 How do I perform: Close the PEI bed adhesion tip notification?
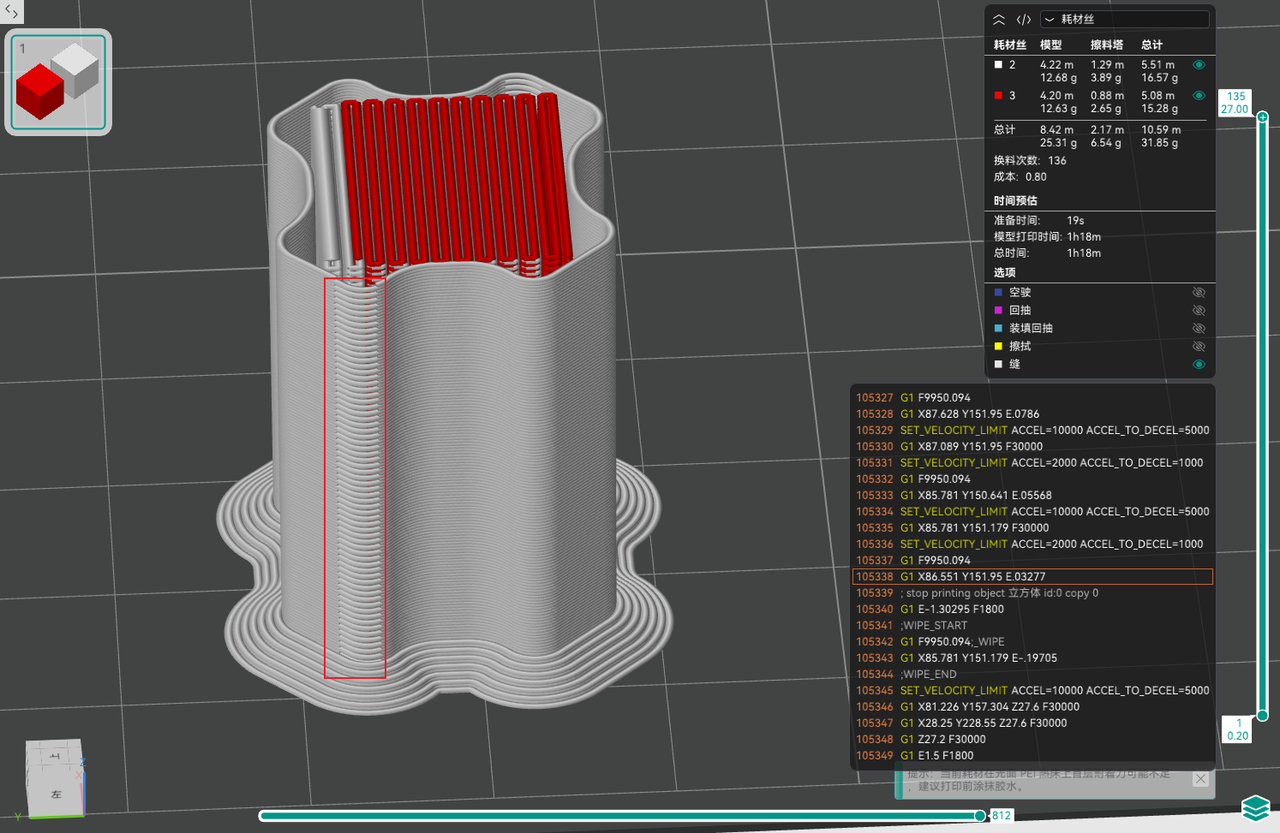[x=1201, y=779]
